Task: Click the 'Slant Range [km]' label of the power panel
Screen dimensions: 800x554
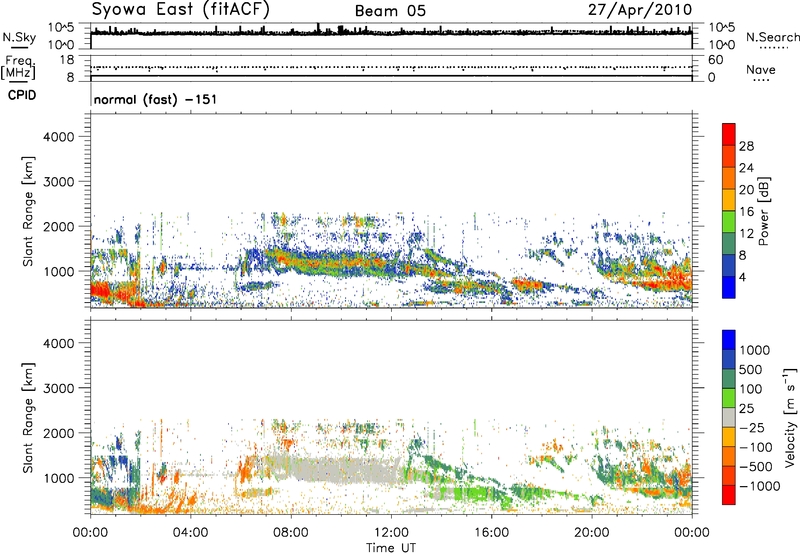Action: click(x=28, y=211)
